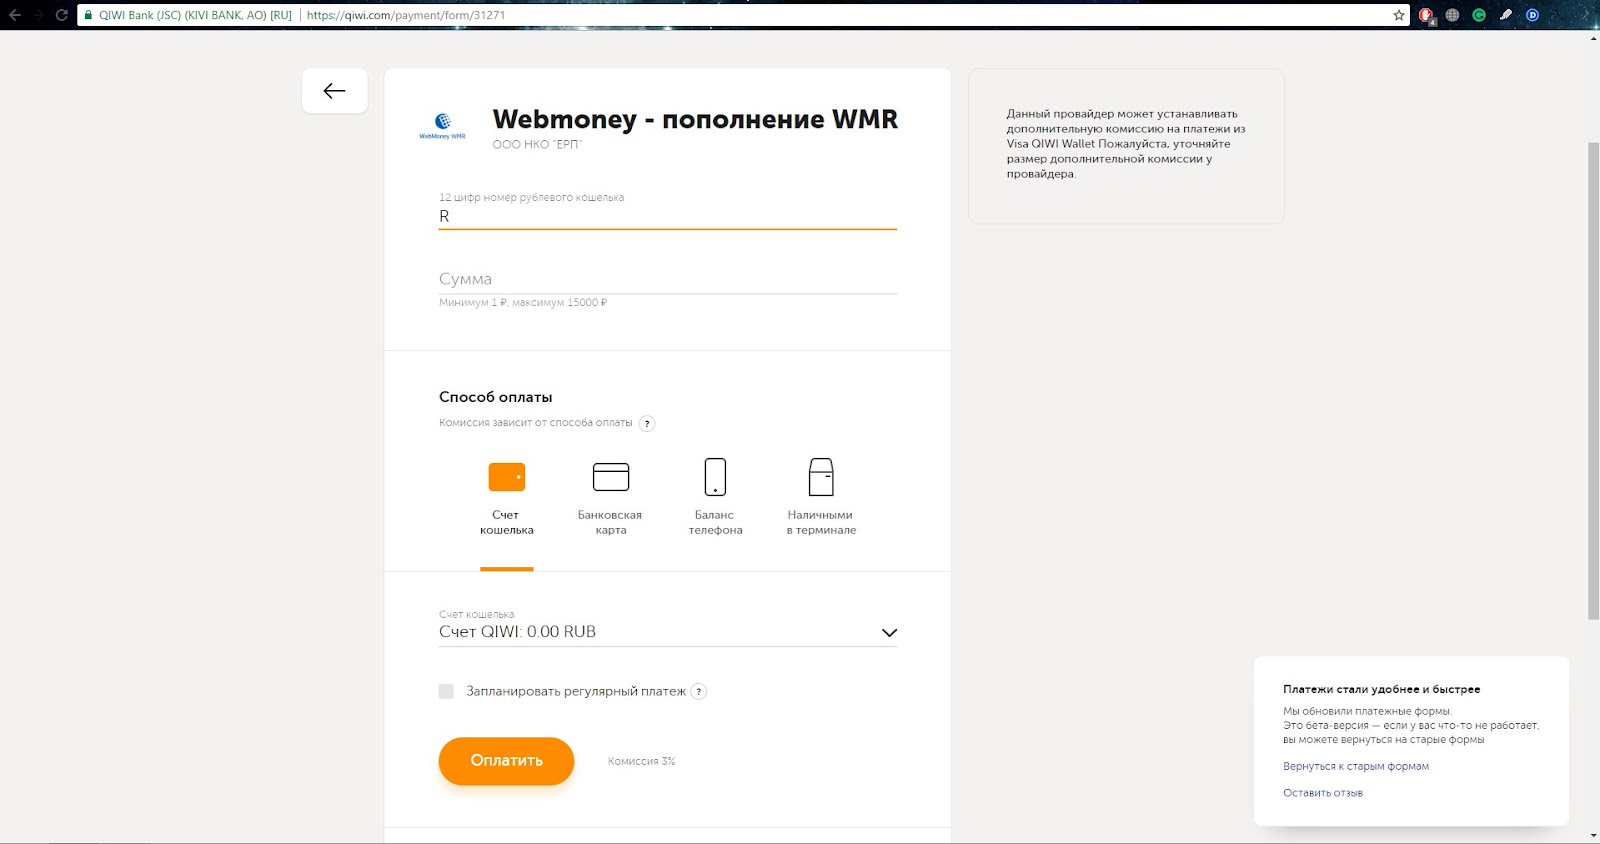Open help tooltip for regular payment
Image resolution: width=1600 pixels, height=844 pixels.
click(699, 691)
